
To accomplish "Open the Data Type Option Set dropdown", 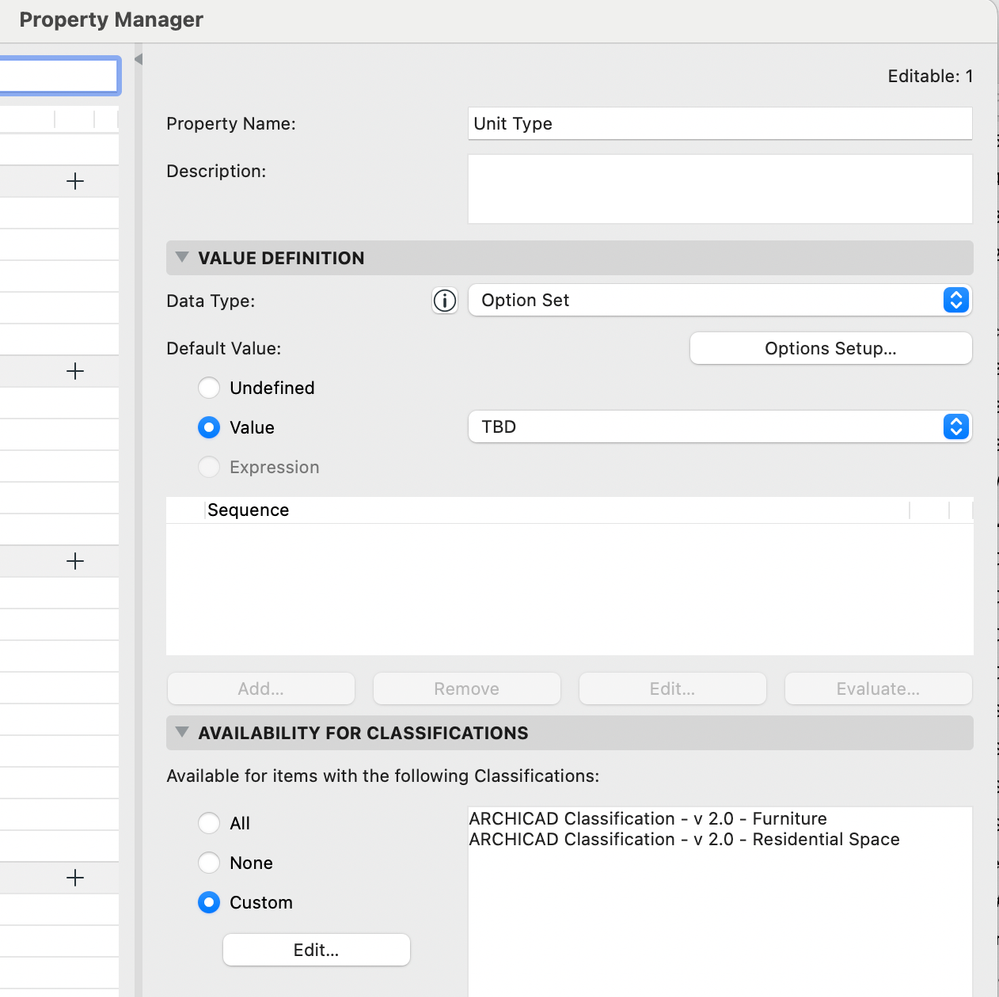I will (719, 300).
